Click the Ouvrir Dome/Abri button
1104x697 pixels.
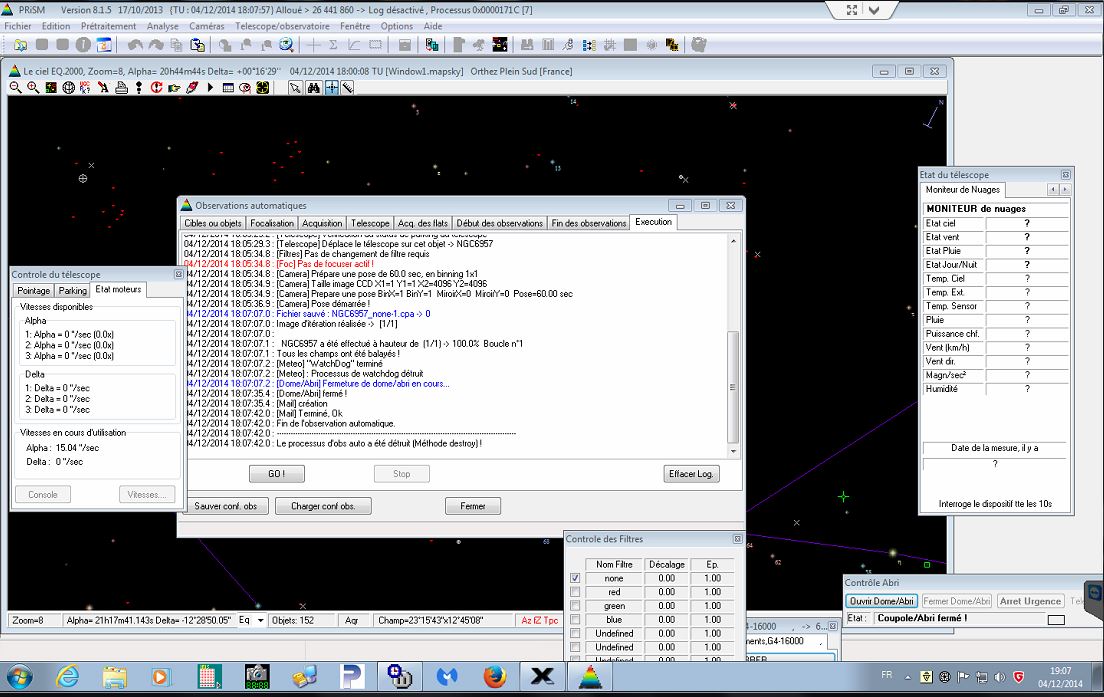[x=881, y=601]
